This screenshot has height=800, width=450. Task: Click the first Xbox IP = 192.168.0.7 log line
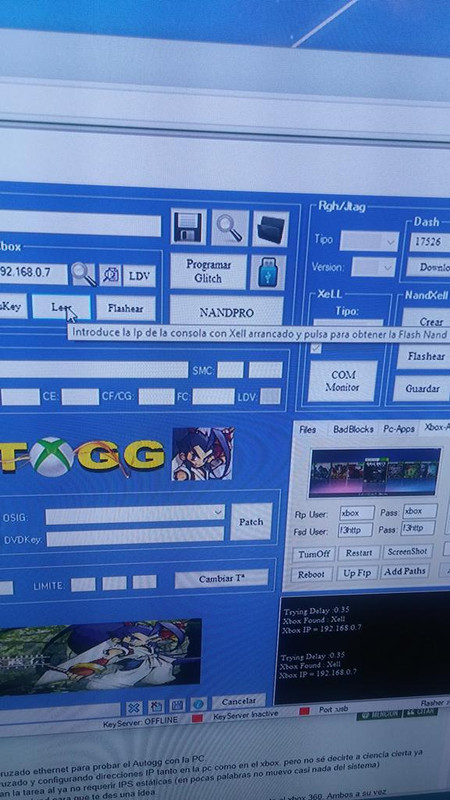[x=322, y=629]
